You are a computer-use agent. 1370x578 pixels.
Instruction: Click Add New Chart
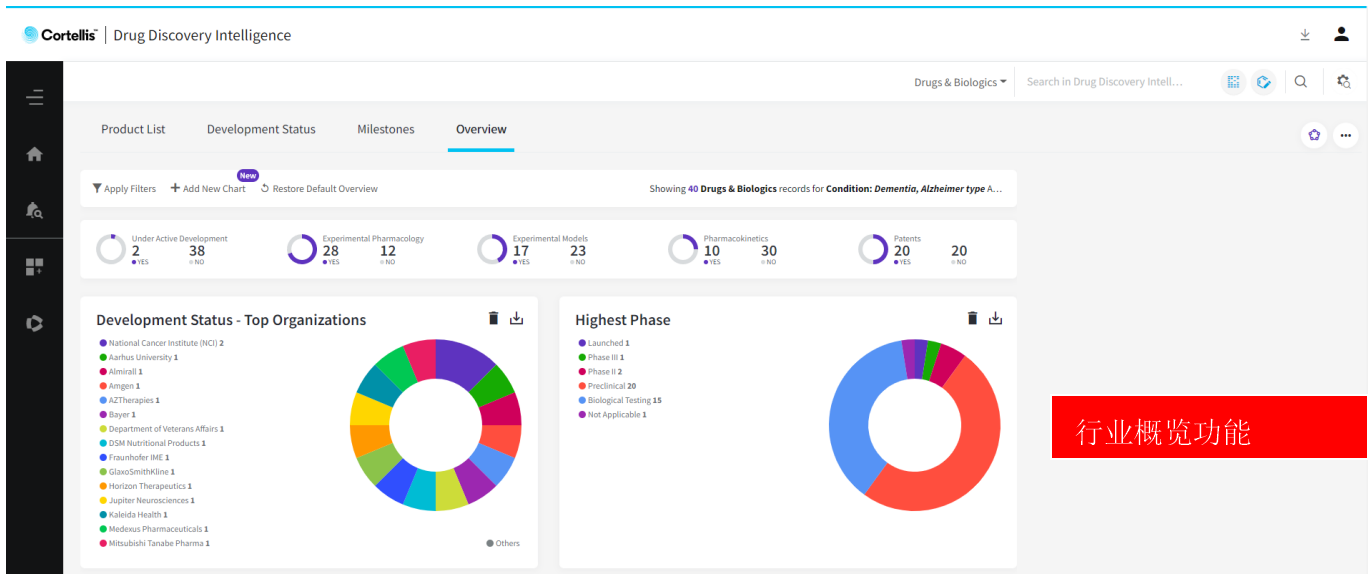point(208,188)
